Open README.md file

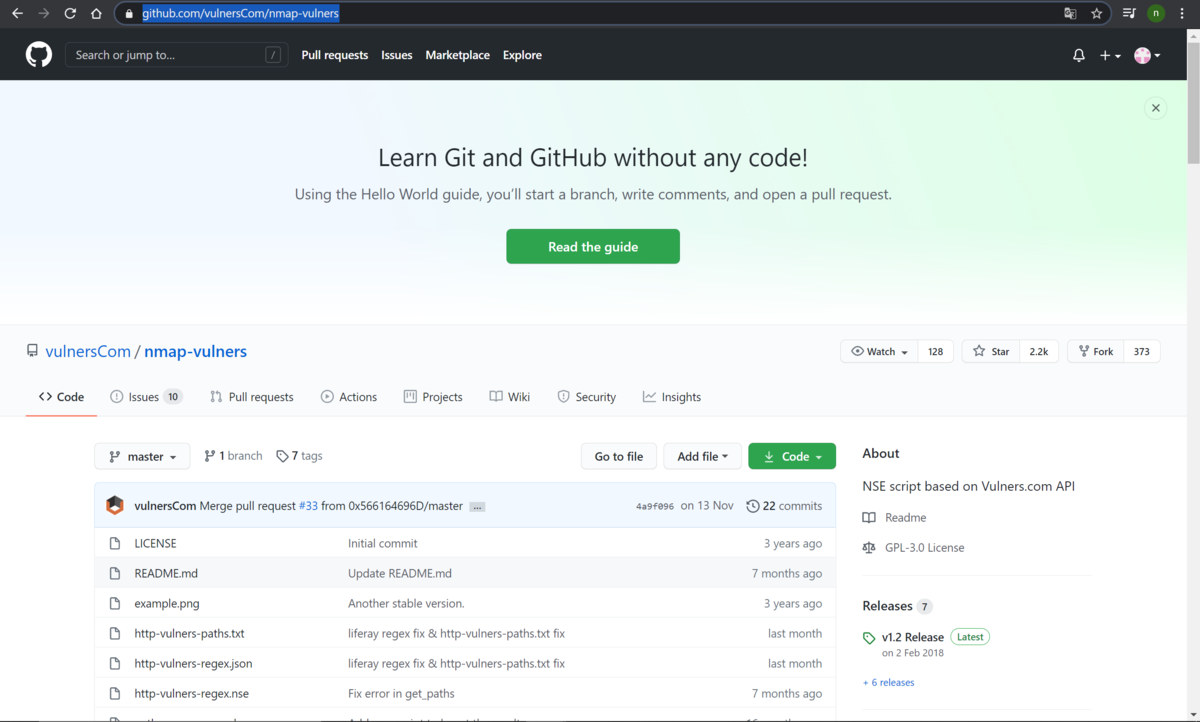(166, 573)
